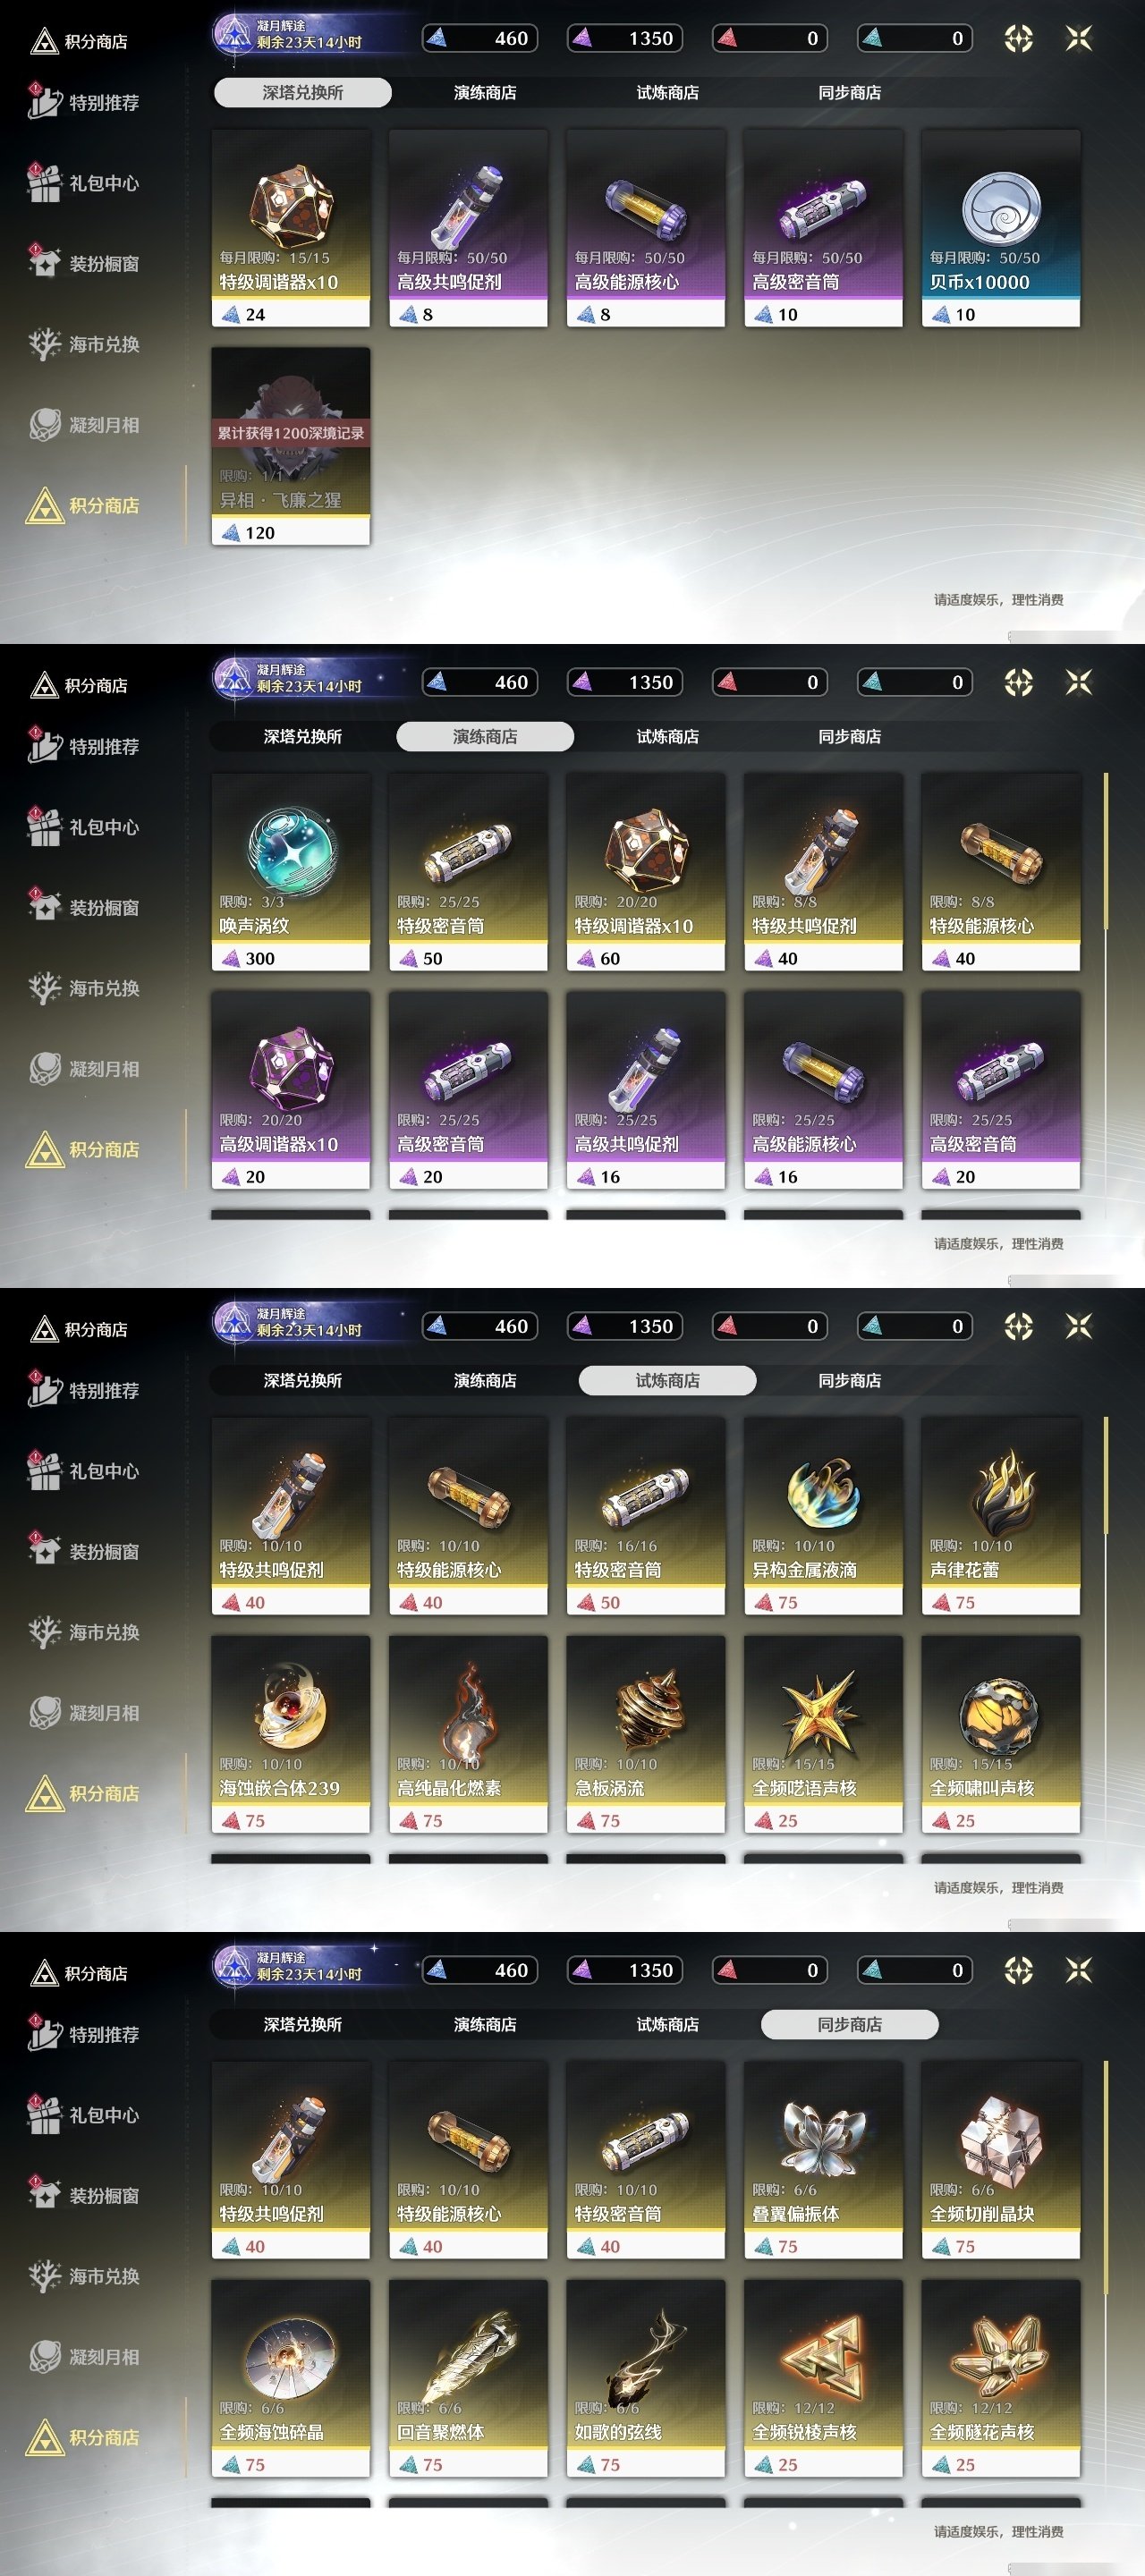Open the 唤声涡纹 orb item
Viewport: 1145px width, 2576px height.
290,872
